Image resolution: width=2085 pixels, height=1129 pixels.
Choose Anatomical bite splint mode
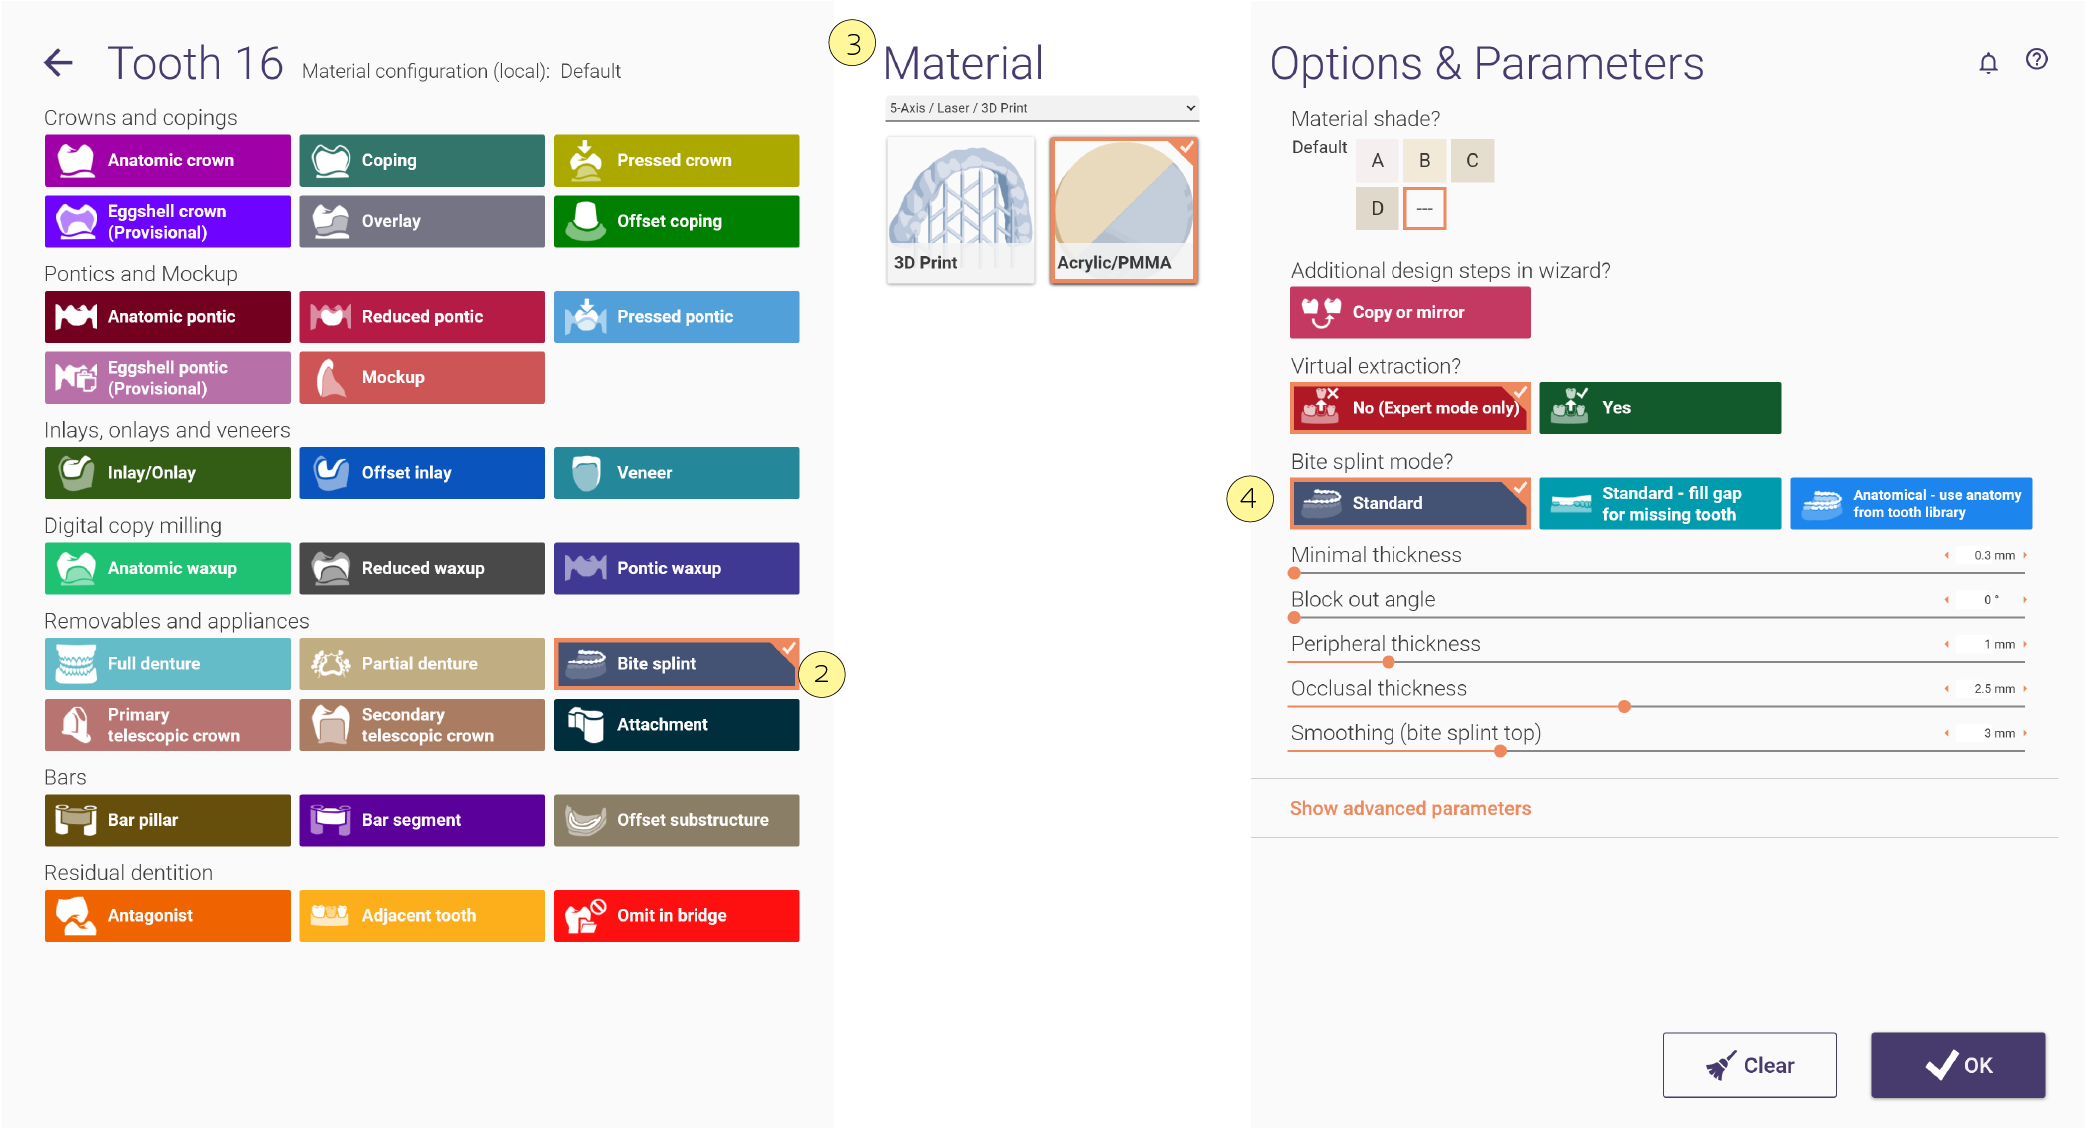[1911, 503]
